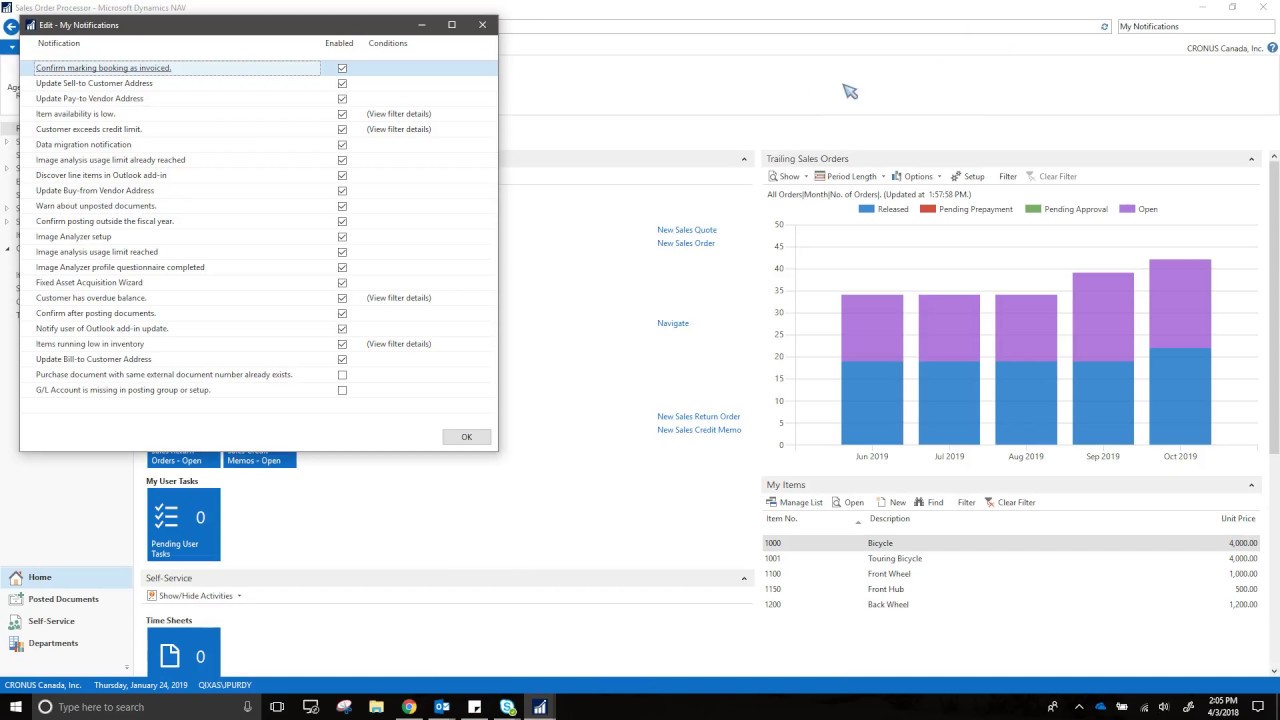Click the Manage List icon in My Items
Image resolution: width=1280 pixels, height=720 pixels.
pos(772,502)
